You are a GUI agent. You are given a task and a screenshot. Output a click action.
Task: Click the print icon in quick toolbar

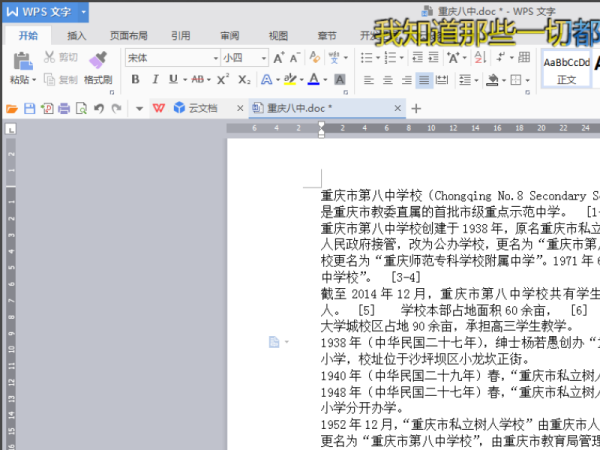pos(64,108)
